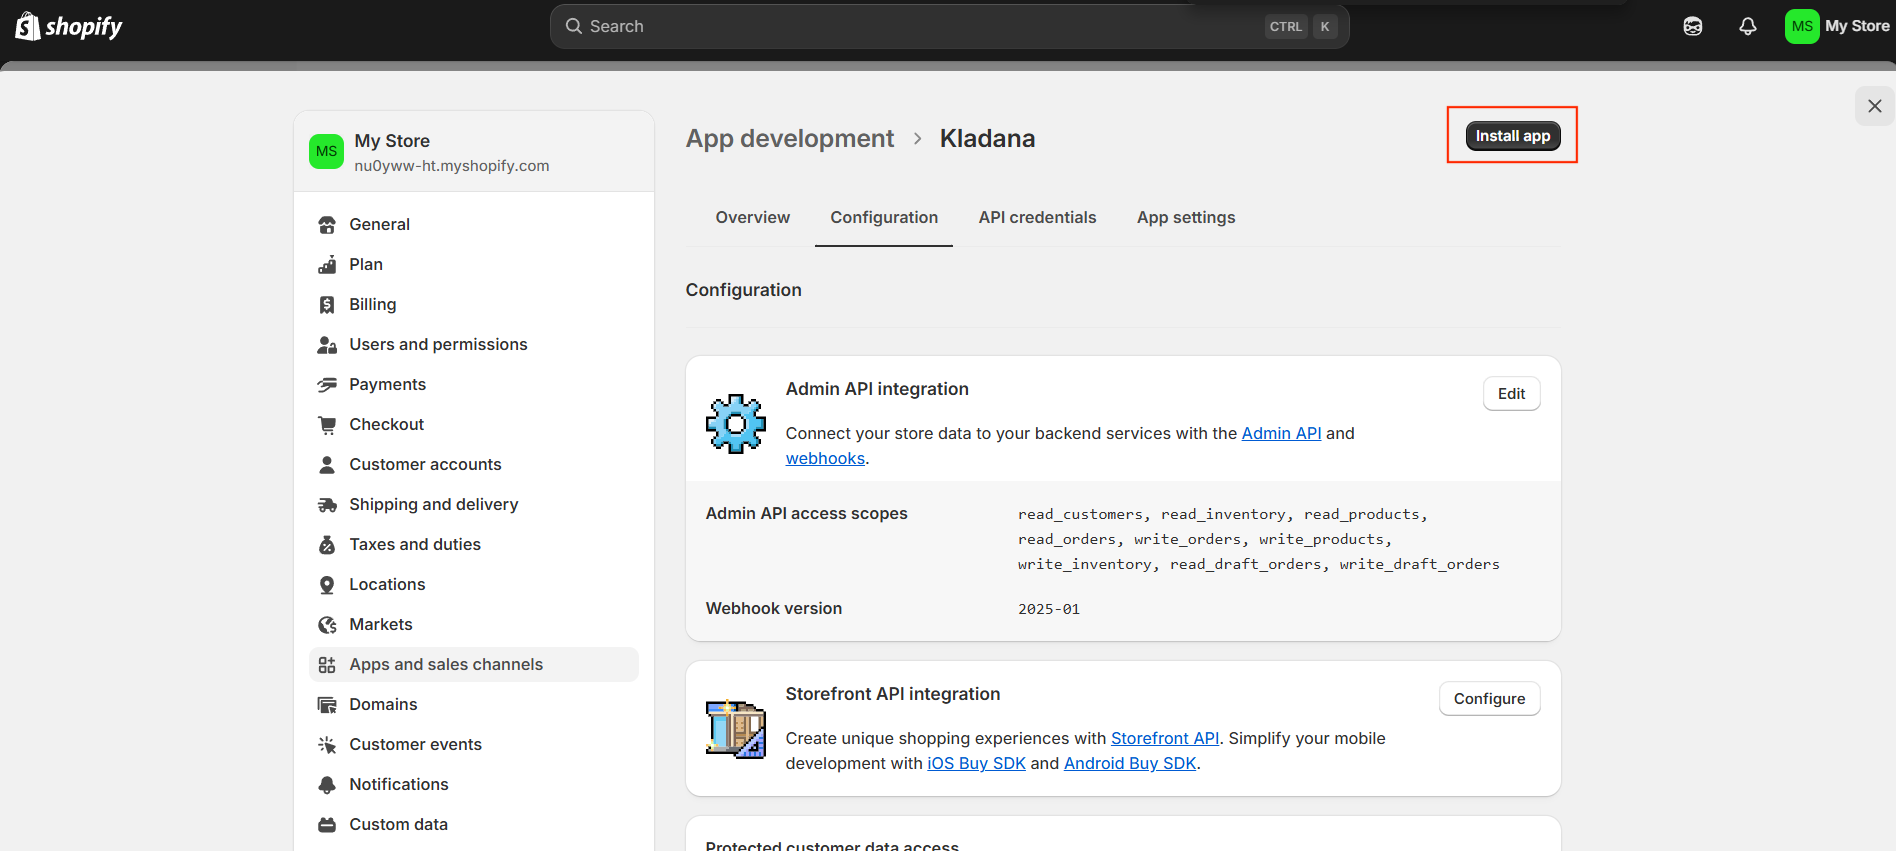Click the Admin API access scopes list
This screenshot has height=851, width=1896.
pyautogui.click(x=1259, y=539)
